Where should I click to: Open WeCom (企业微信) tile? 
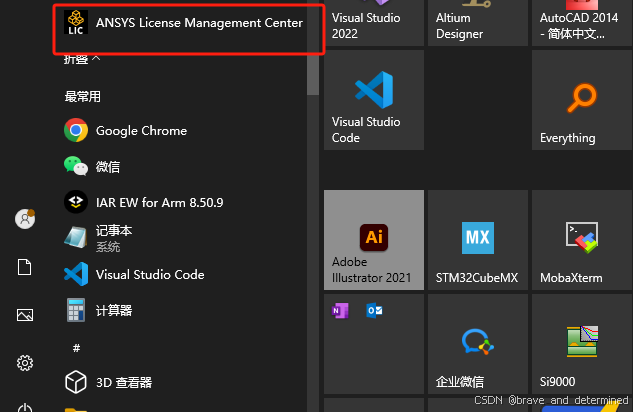click(478, 344)
